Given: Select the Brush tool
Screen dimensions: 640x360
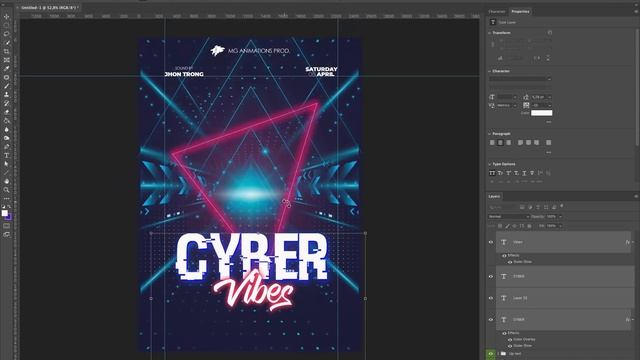Looking at the screenshot, I should pos(7,86).
